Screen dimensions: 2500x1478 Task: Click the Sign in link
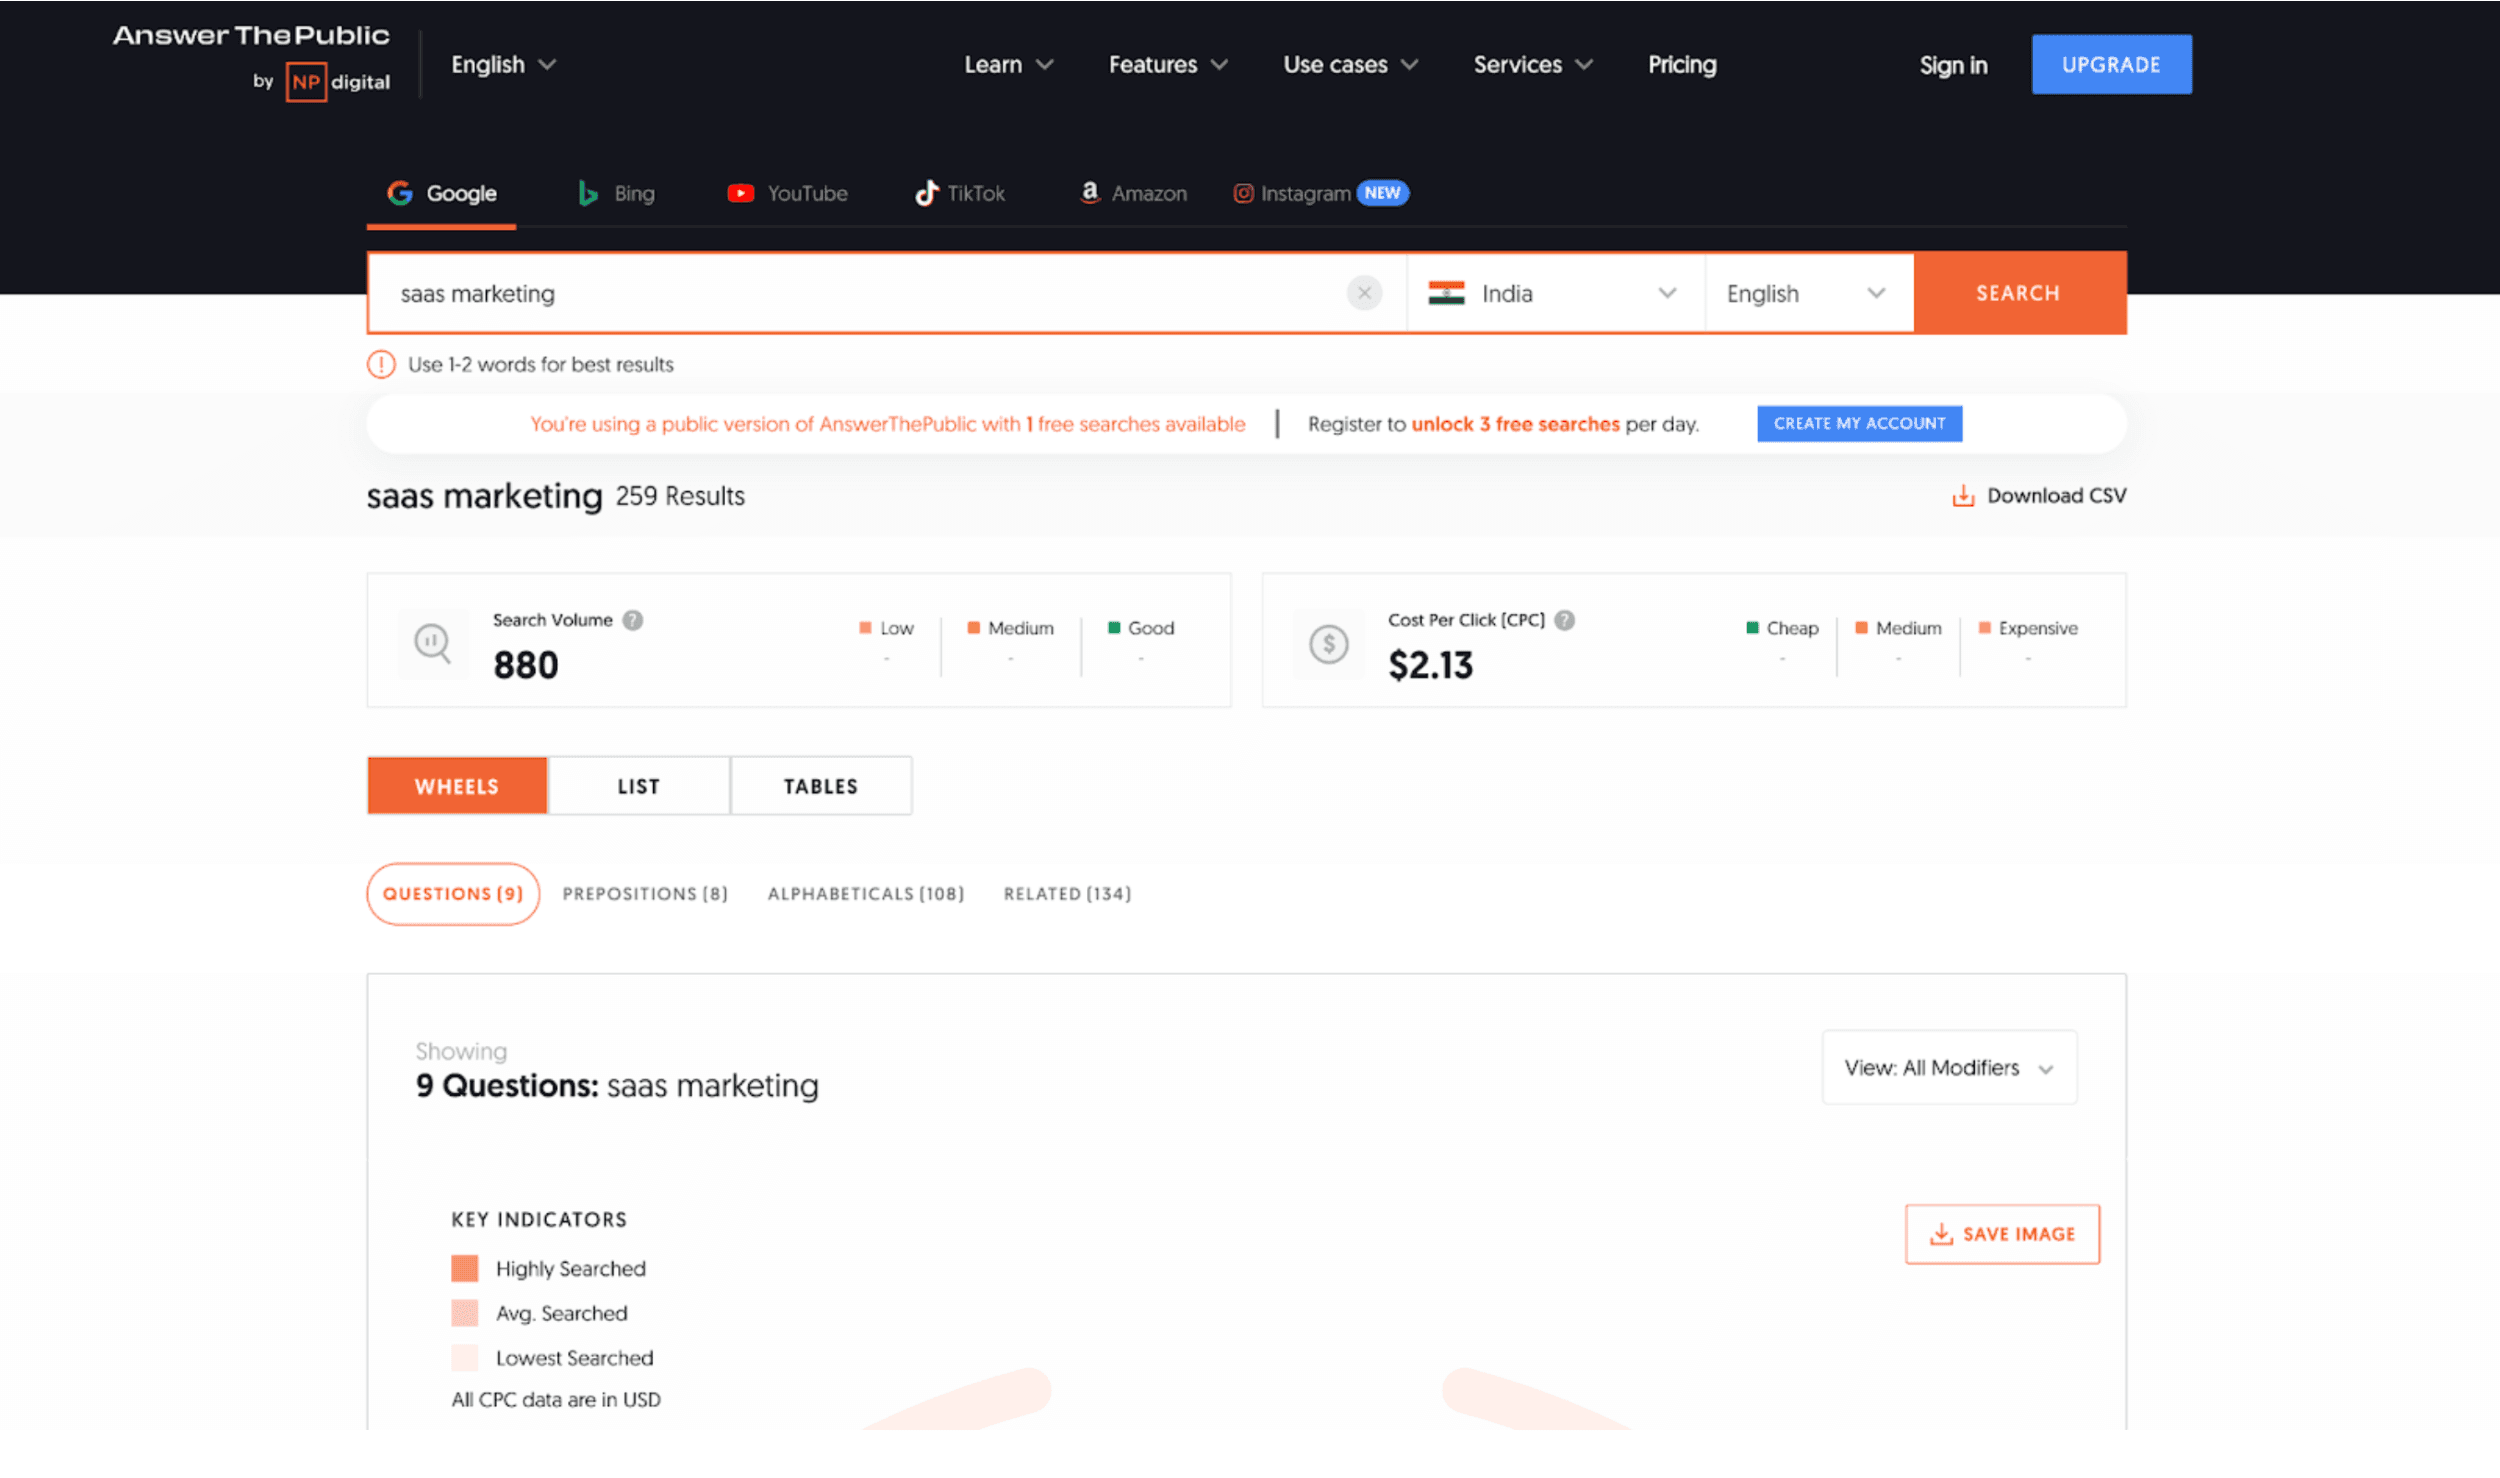click(x=1953, y=65)
